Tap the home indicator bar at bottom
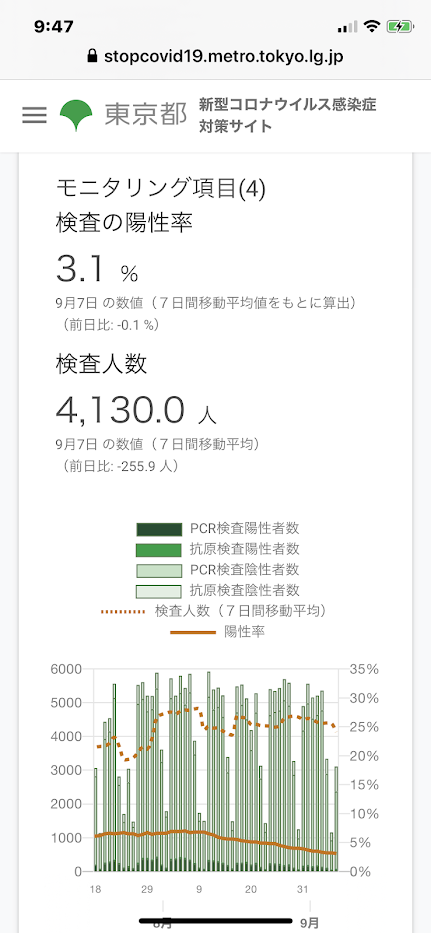 click(x=216, y=921)
